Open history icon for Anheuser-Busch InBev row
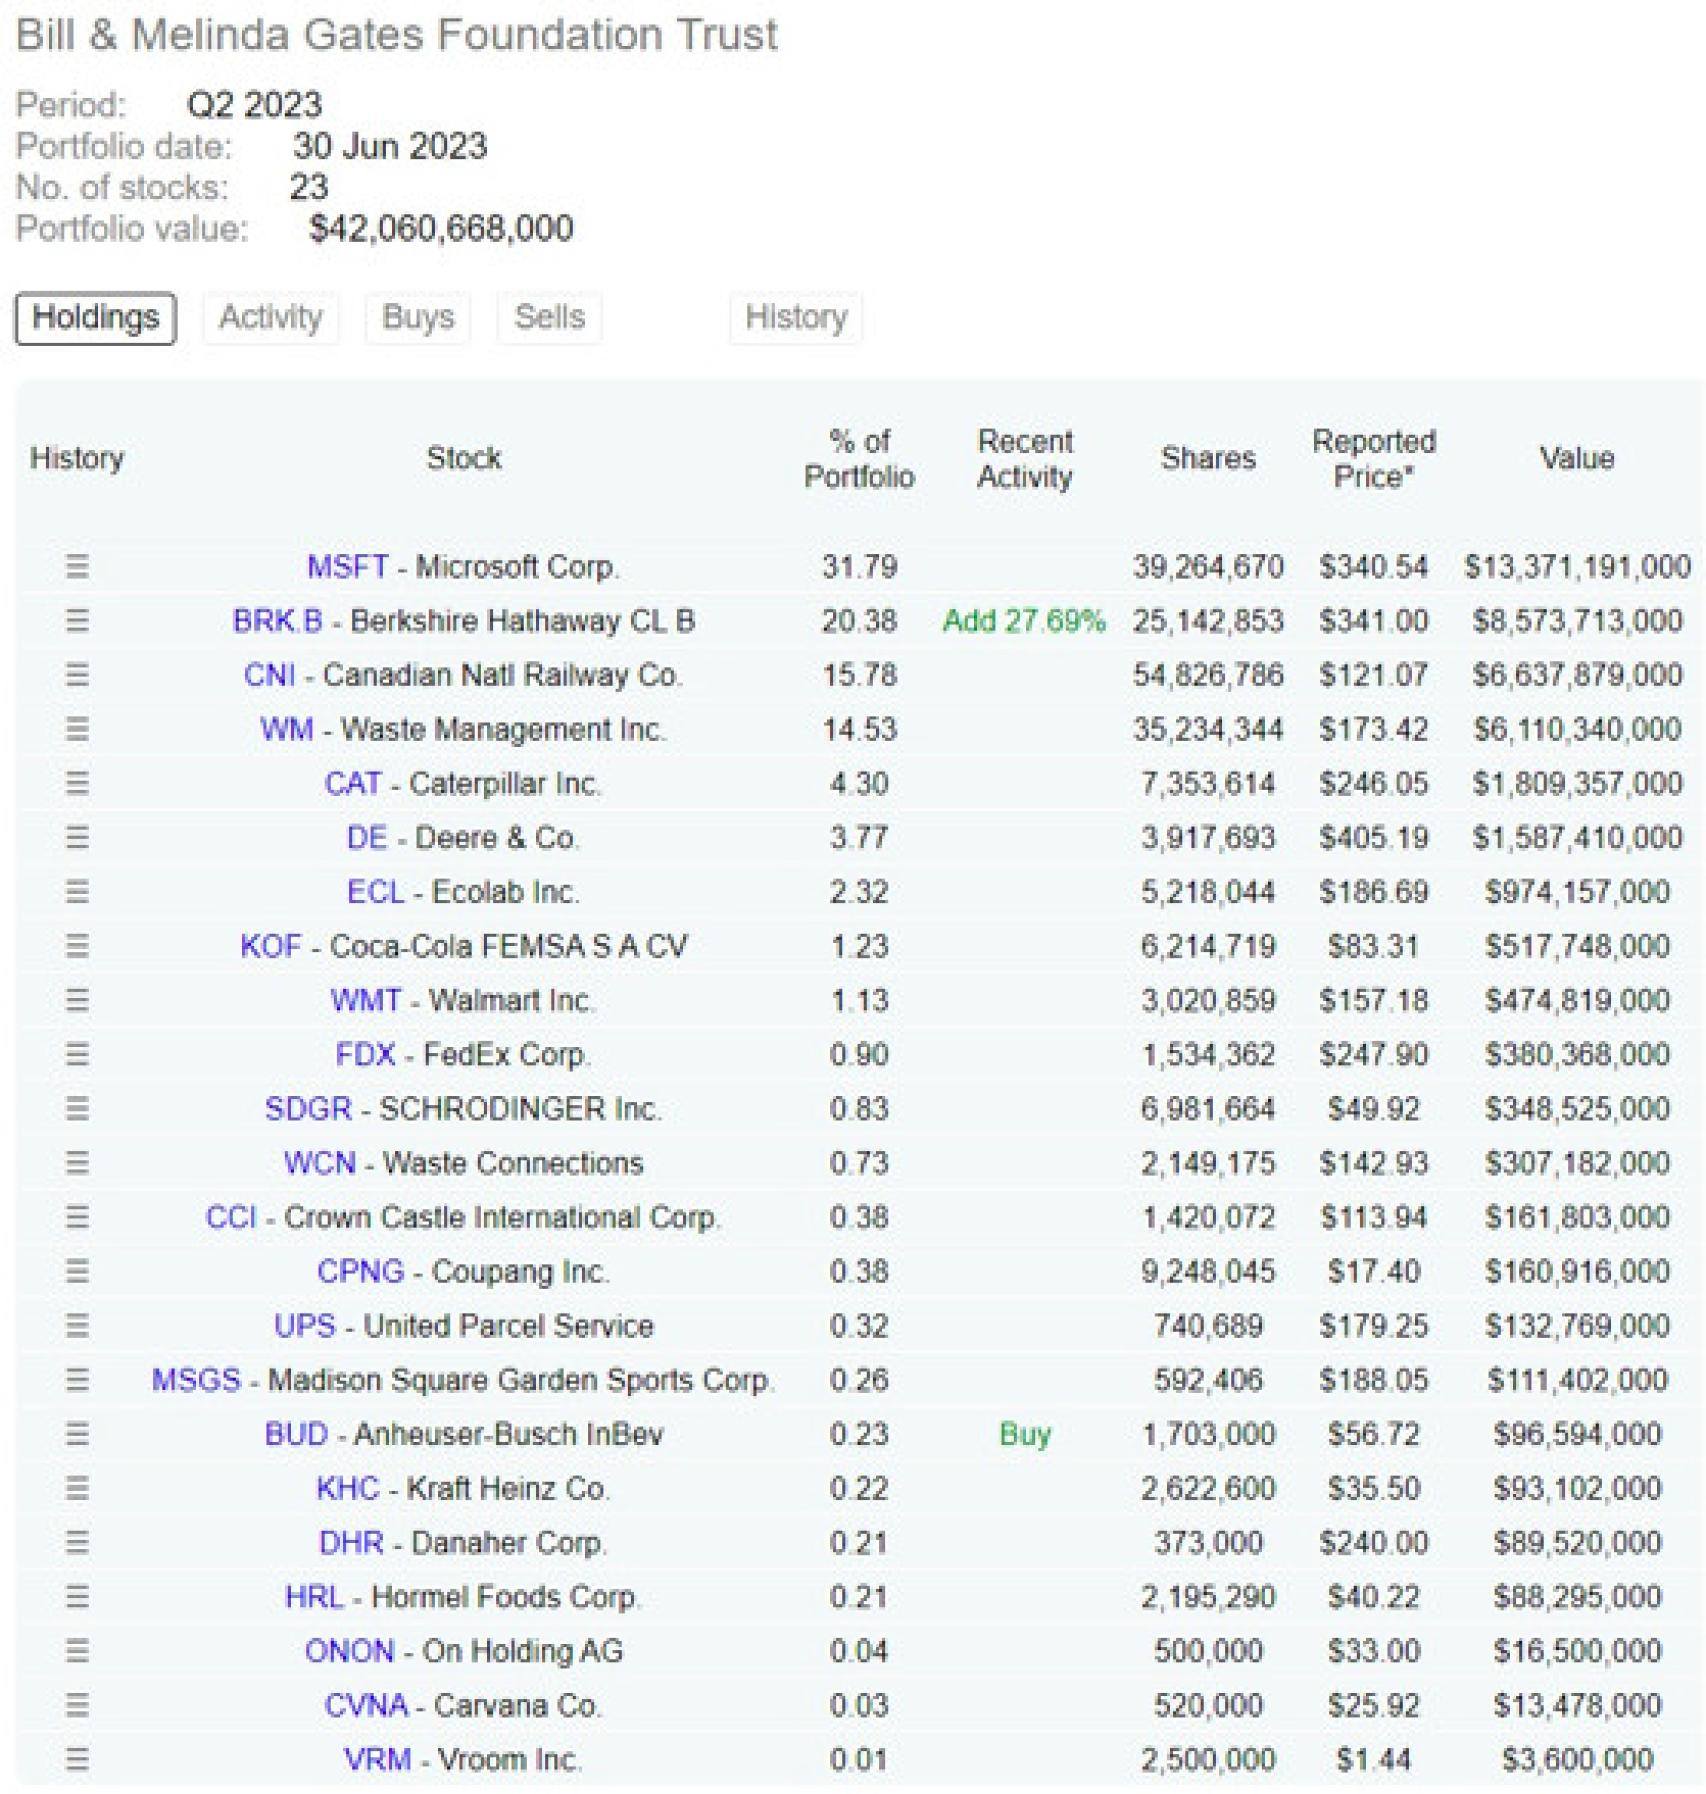1706x1794 pixels. 77,1433
